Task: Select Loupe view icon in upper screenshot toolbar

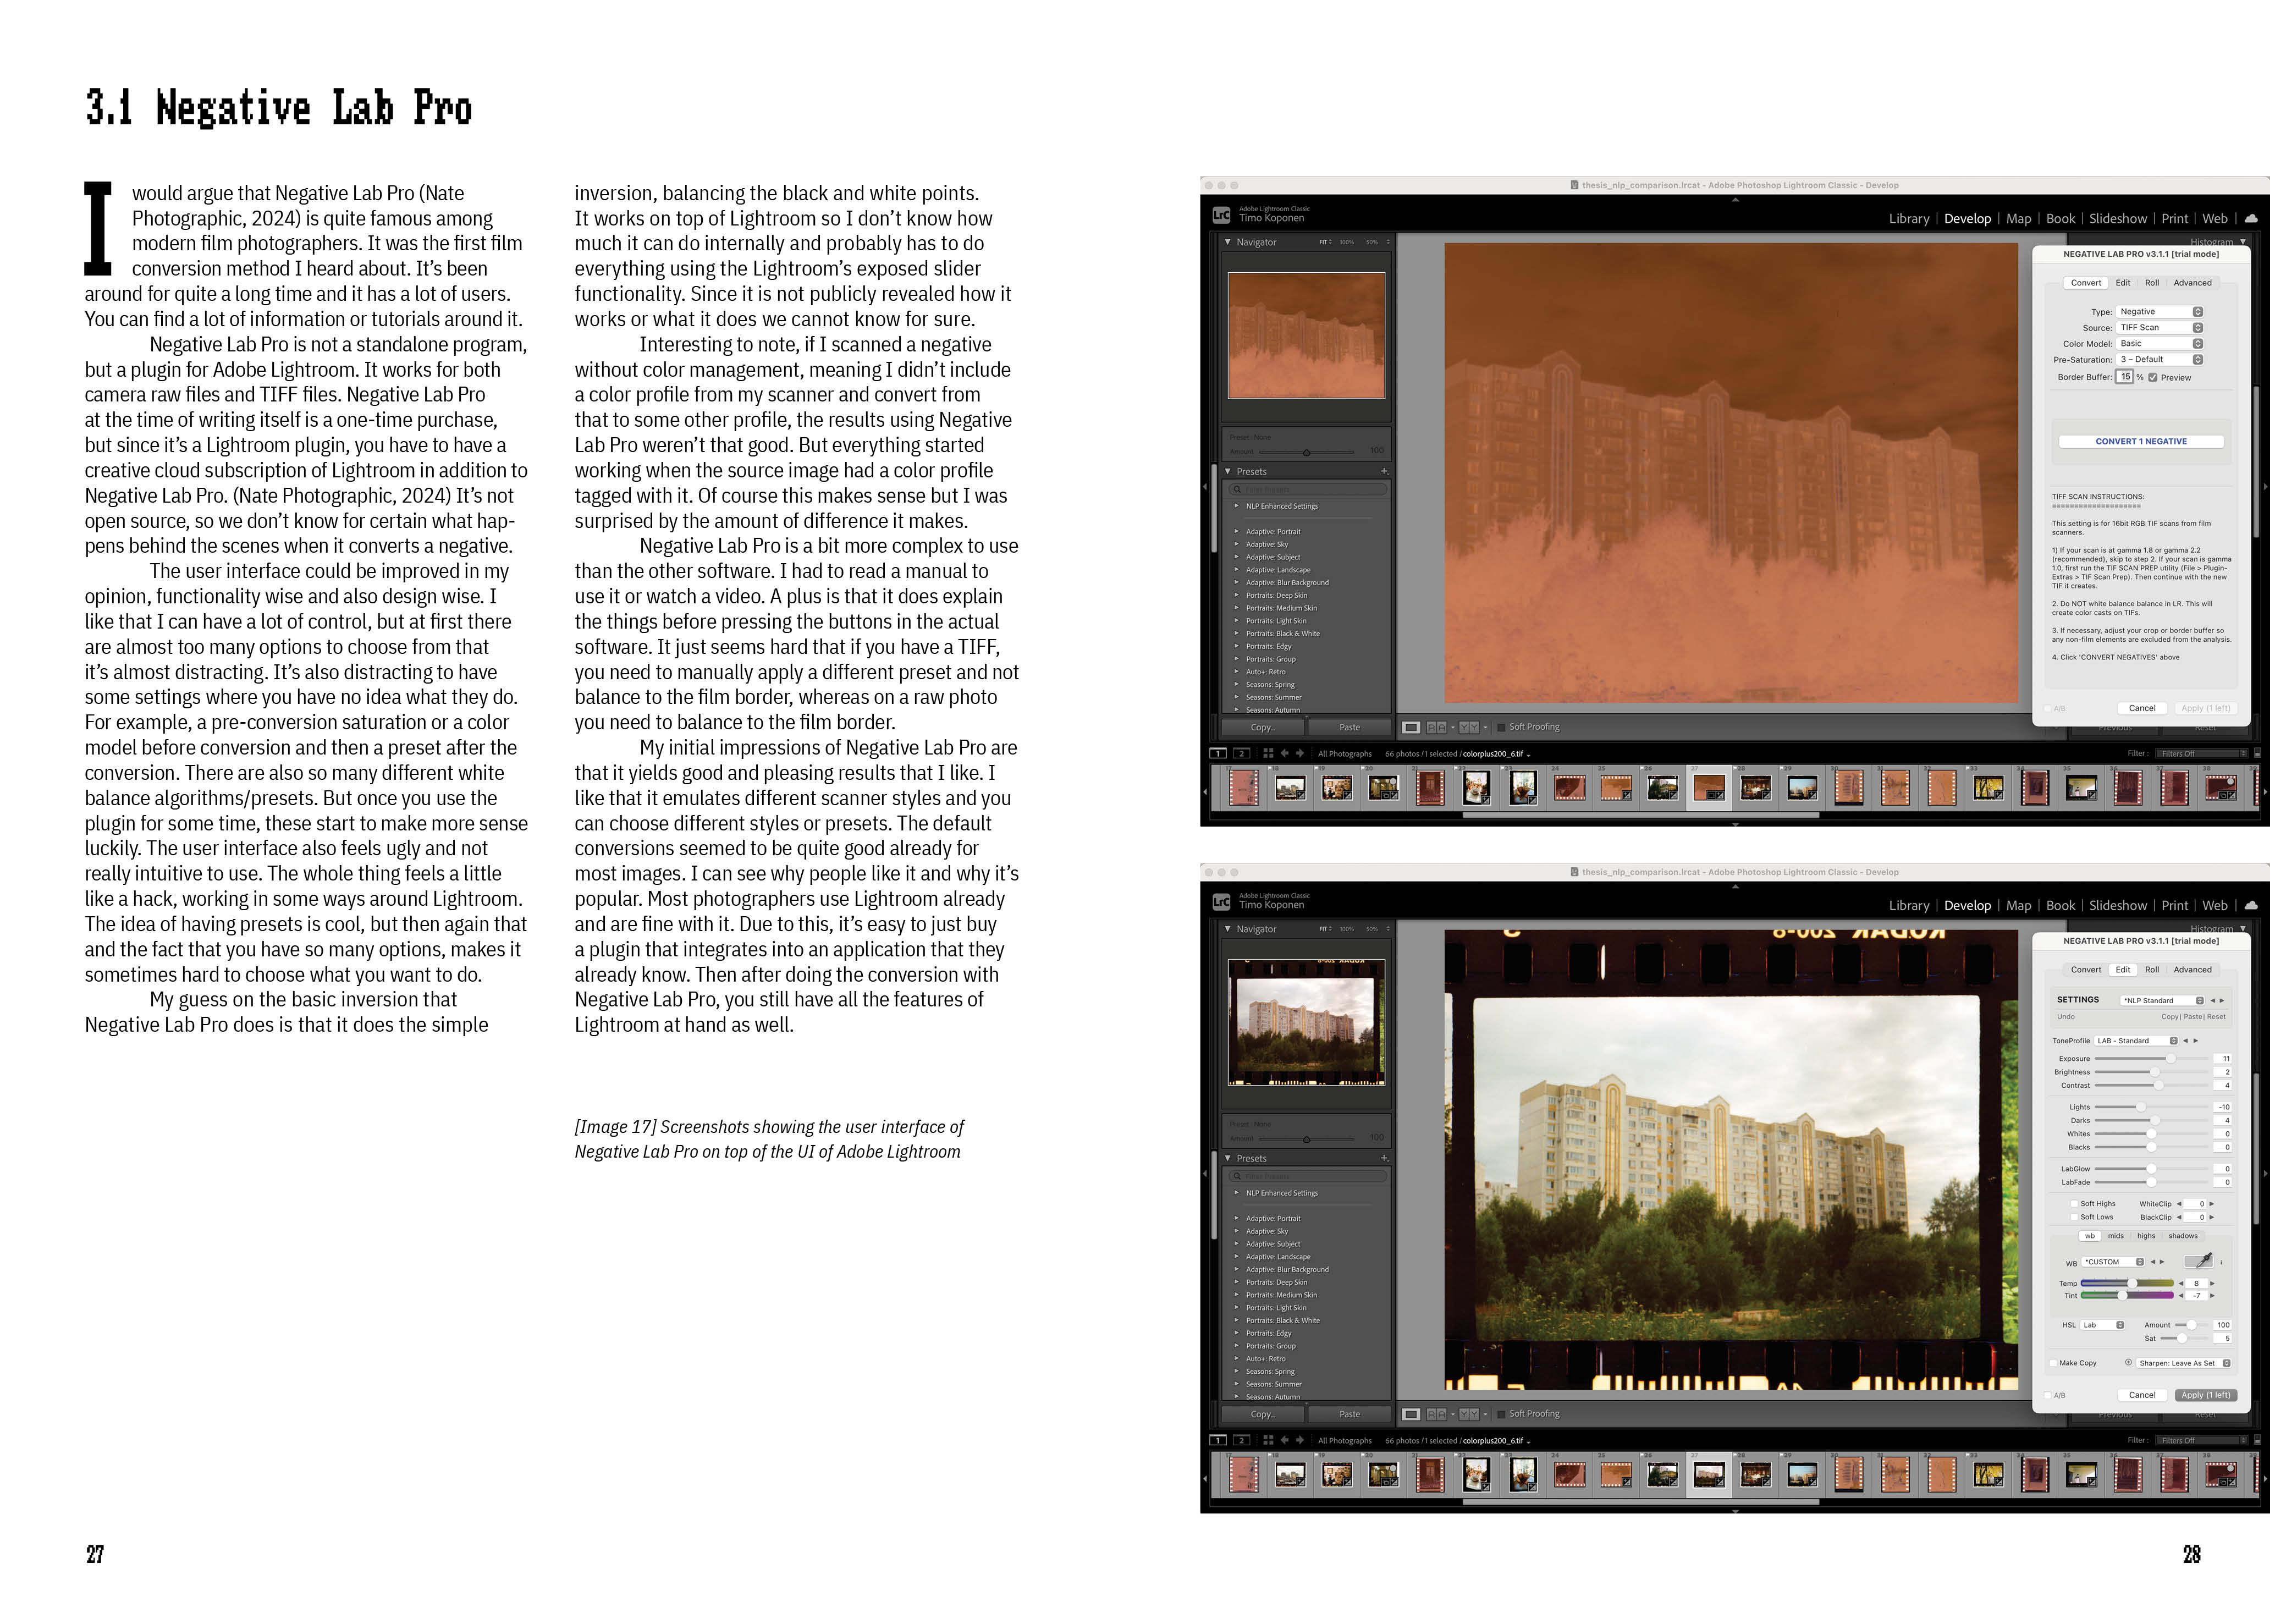Action: tap(1411, 727)
